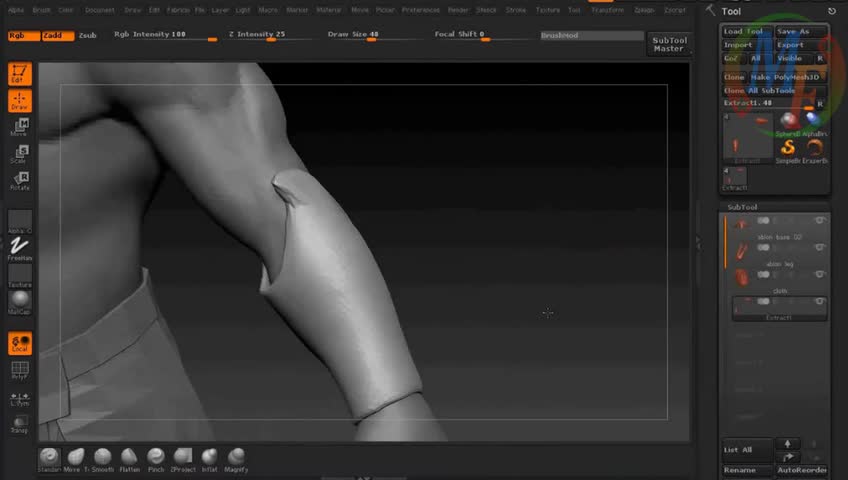The height and width of the screenshot is (480, 848).
Task: Click Make PolyMesh3D button
Action: pyautogui.click(x=788, y=77)
